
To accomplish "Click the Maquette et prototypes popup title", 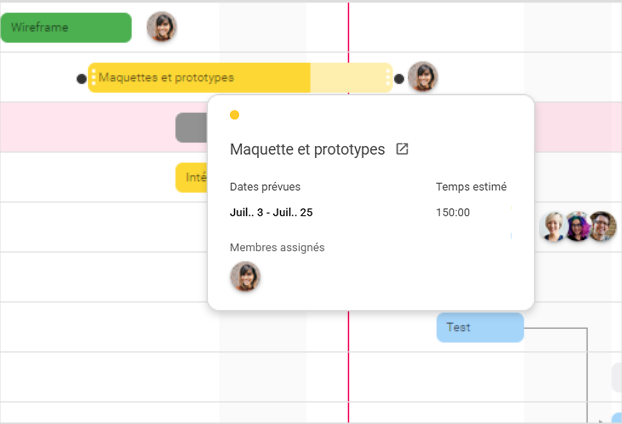I will coord(307,149).
